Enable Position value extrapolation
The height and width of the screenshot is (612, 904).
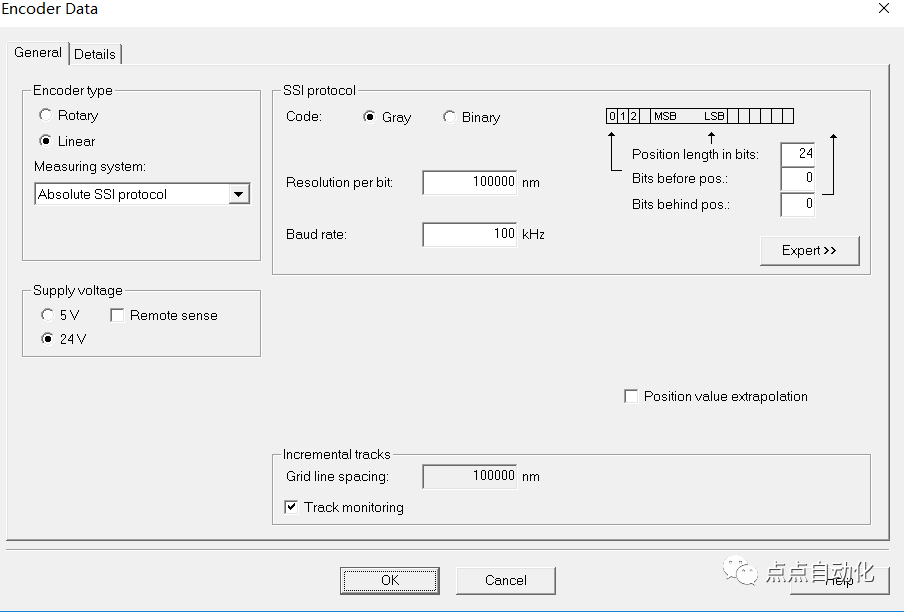(x=631, y=396)
